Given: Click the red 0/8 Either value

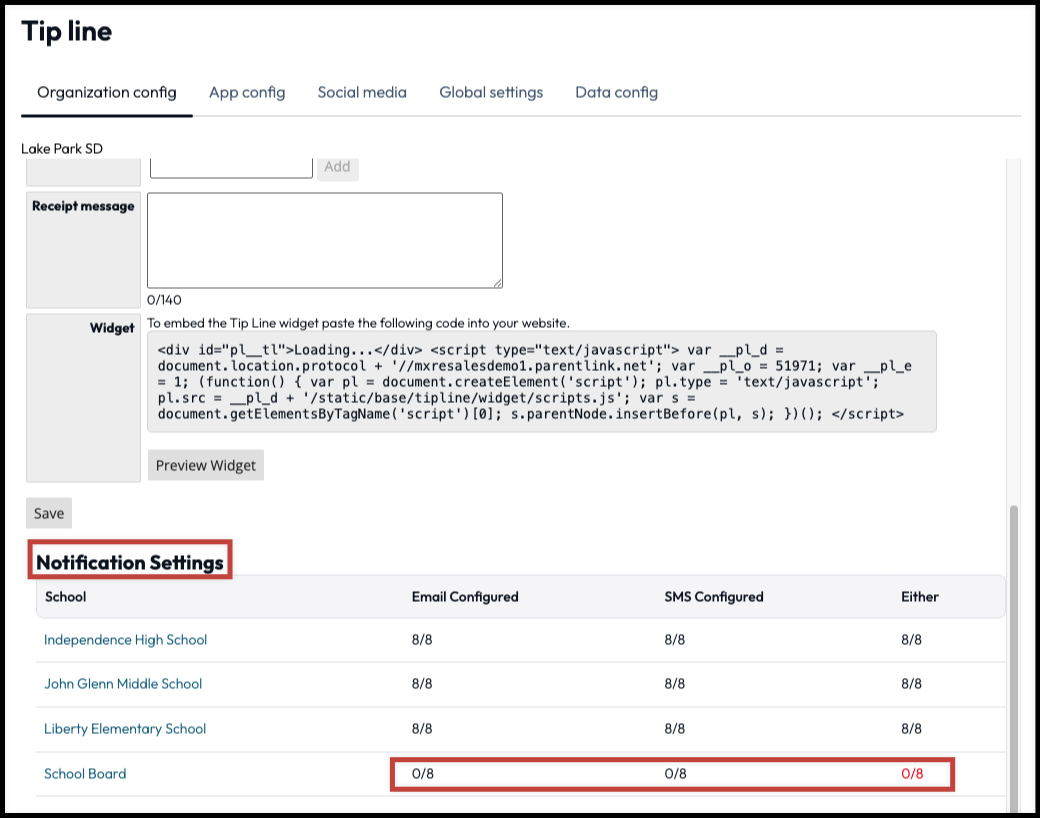Looking at the screenshot, I should (912, 774).
